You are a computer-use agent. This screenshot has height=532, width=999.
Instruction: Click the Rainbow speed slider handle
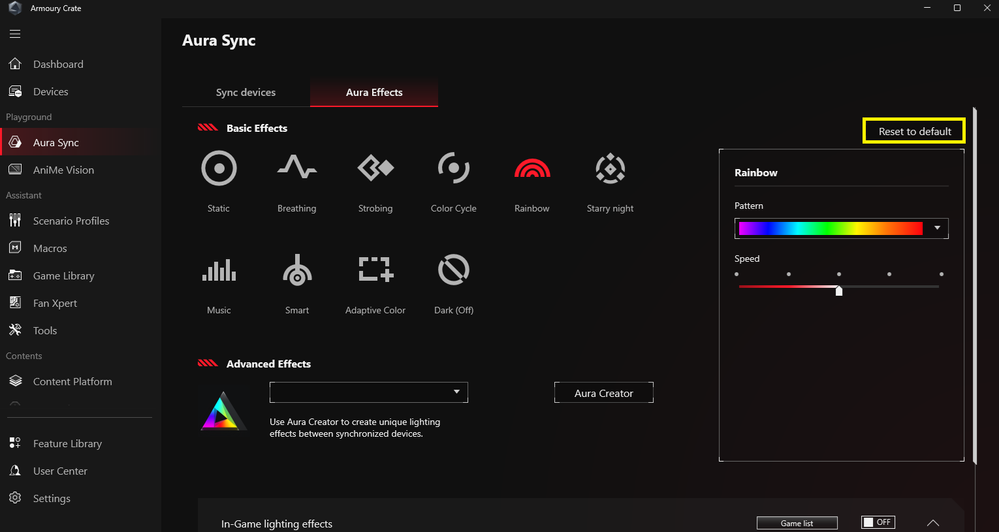pyautogui.click(x=839, y=291)
